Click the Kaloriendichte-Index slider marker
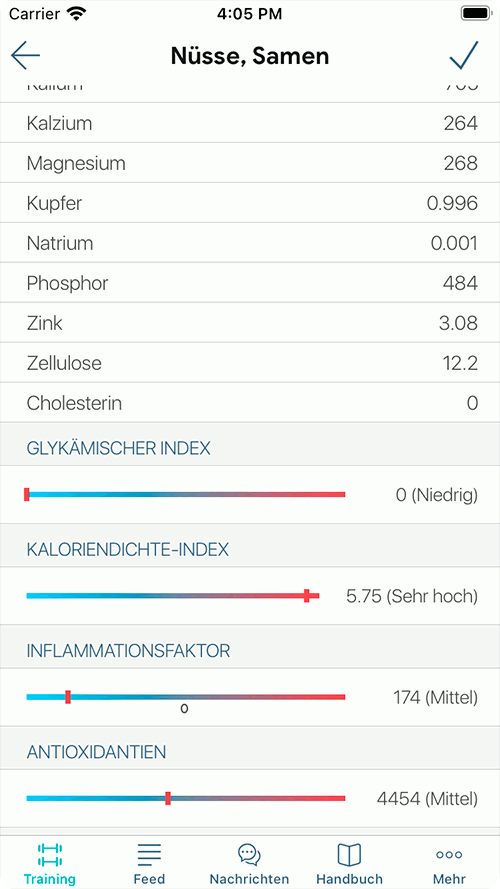Image resolution: width=500 pixels, height=889 pixels. 307,596
